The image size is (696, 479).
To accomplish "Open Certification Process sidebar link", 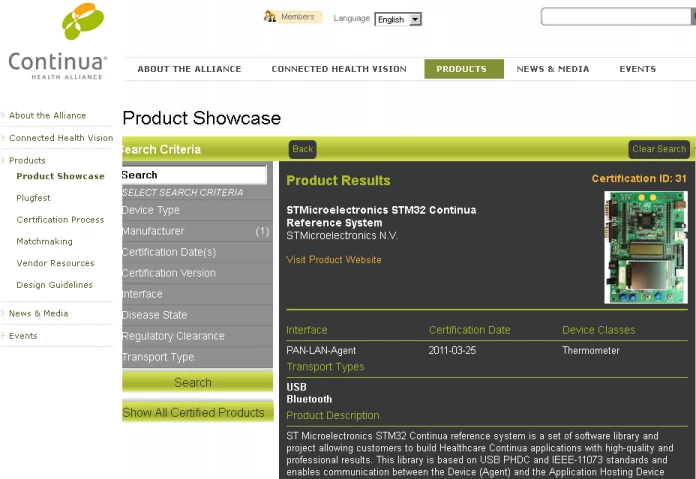I will tap(60, 220).
